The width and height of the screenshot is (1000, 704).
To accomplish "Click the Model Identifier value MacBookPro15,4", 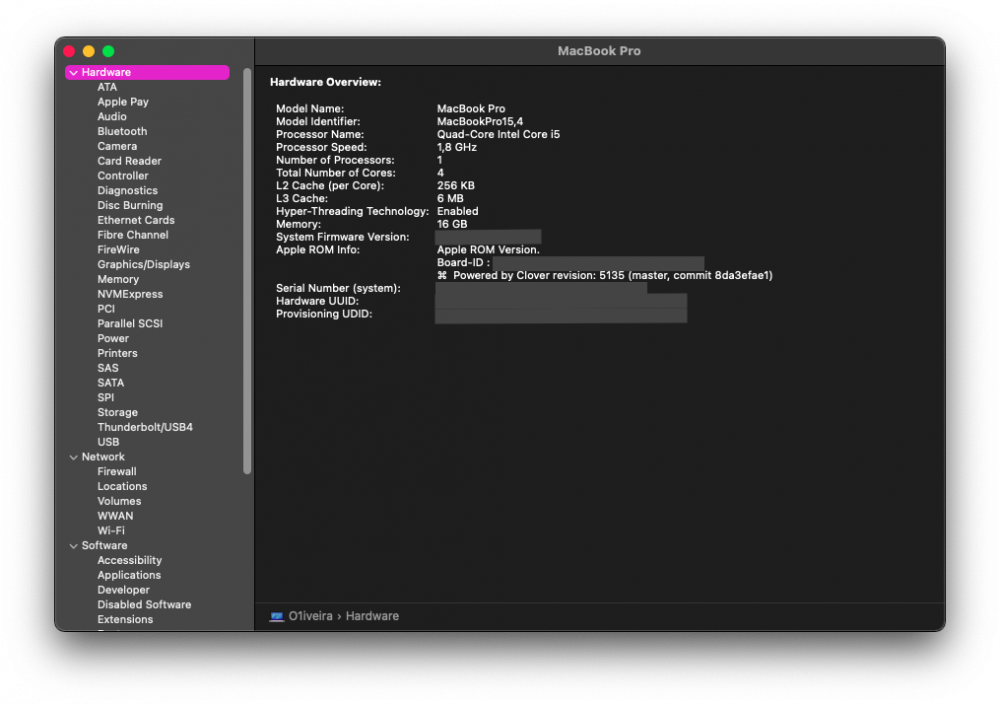I will 480,122.
